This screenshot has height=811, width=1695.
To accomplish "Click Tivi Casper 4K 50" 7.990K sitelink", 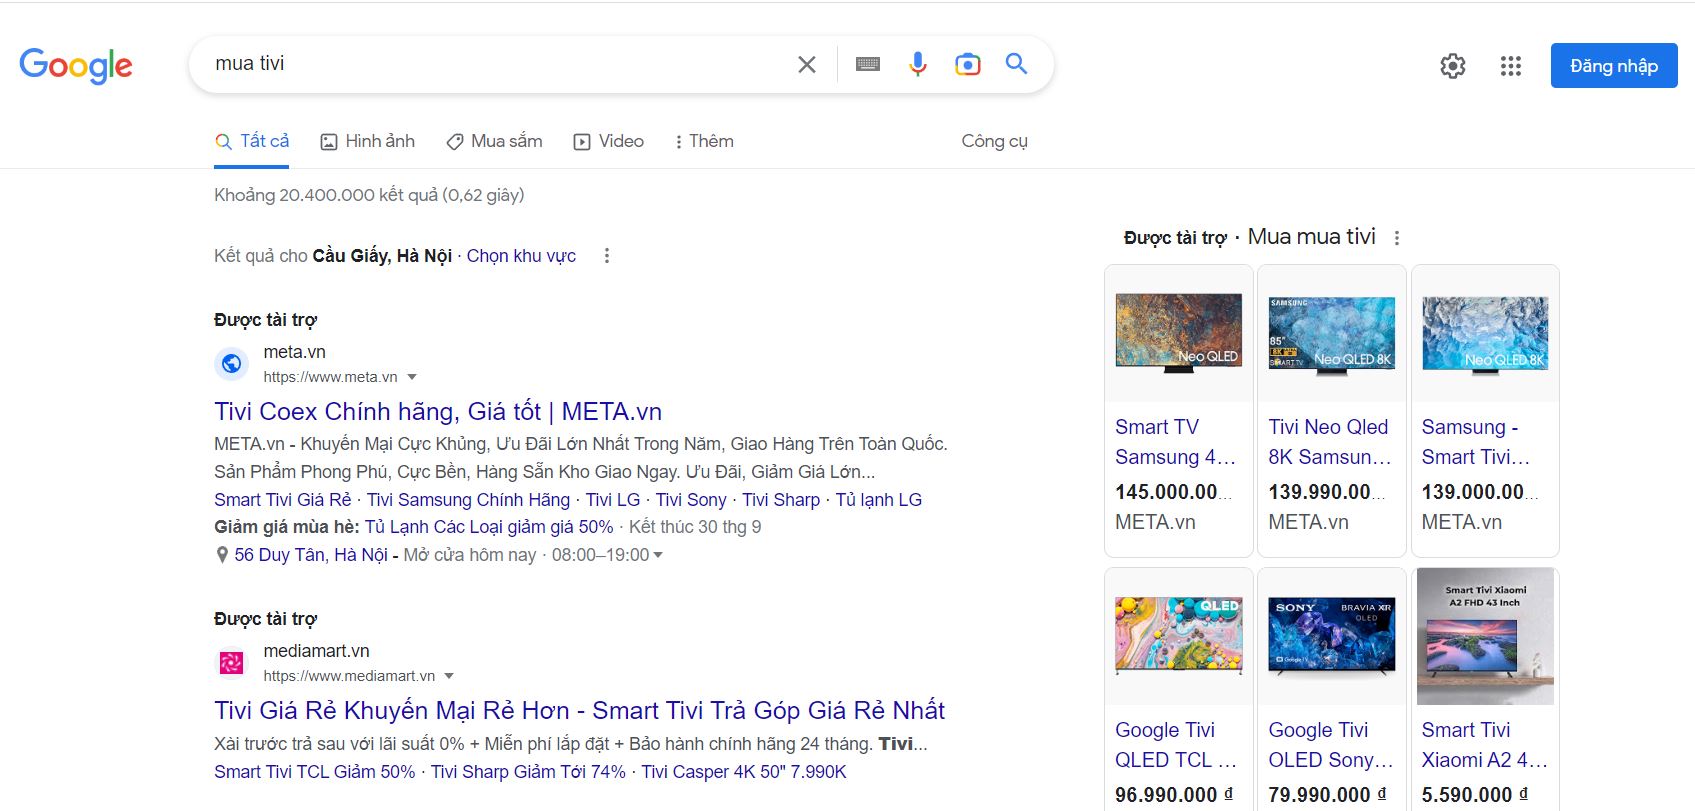I will tap(744, 772).
